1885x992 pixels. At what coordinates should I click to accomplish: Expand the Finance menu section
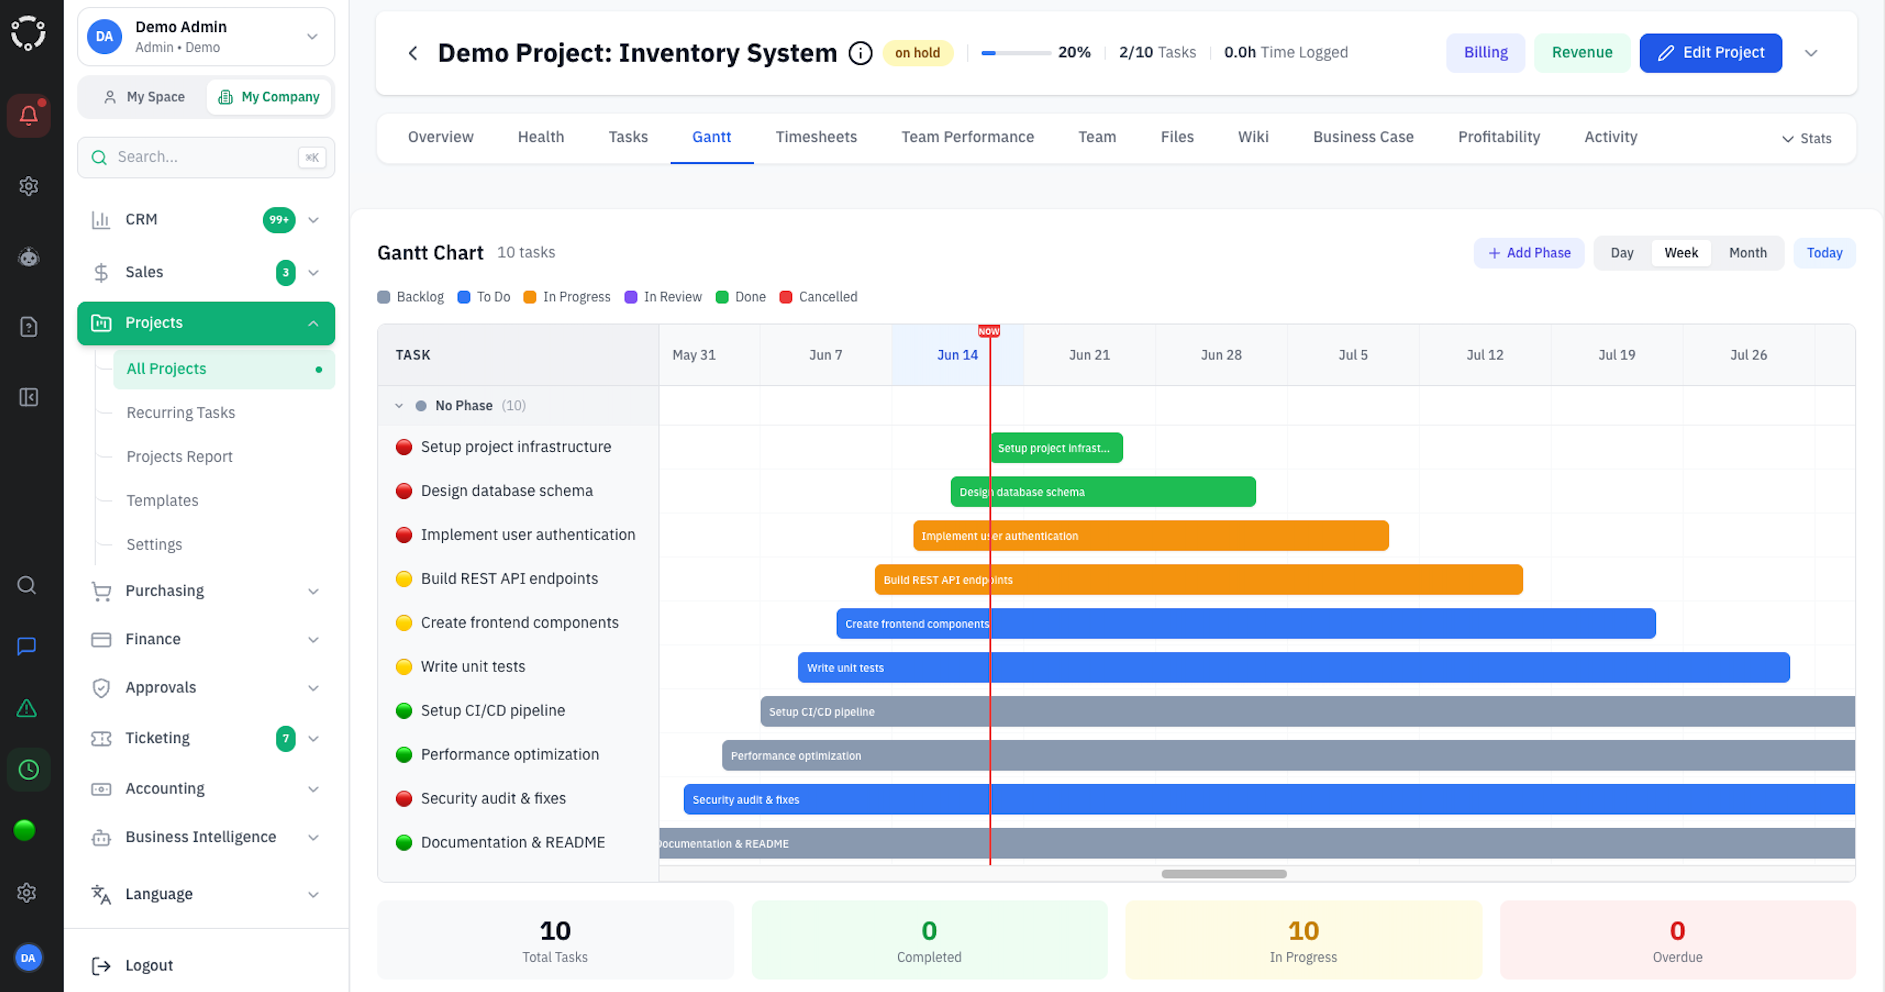(313, 639)
